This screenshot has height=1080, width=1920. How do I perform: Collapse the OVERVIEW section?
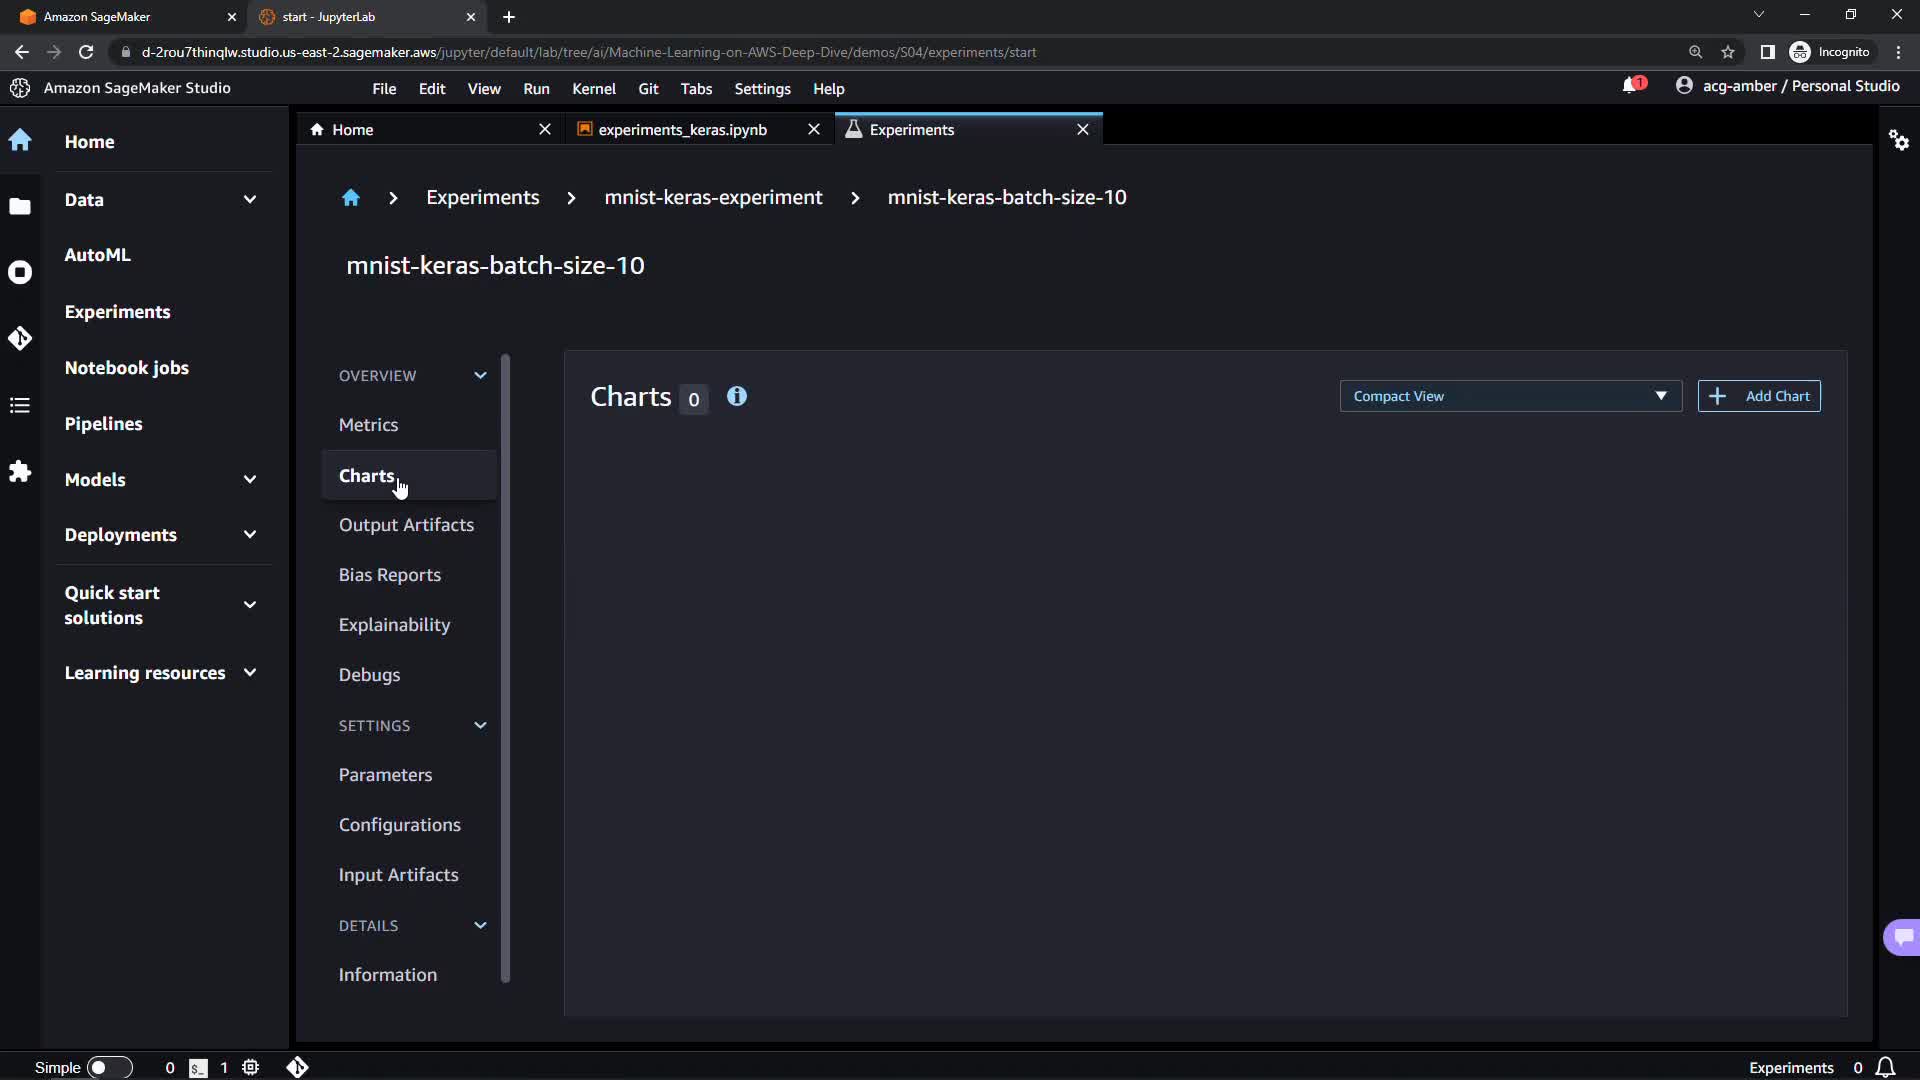(x=480, y=376)
